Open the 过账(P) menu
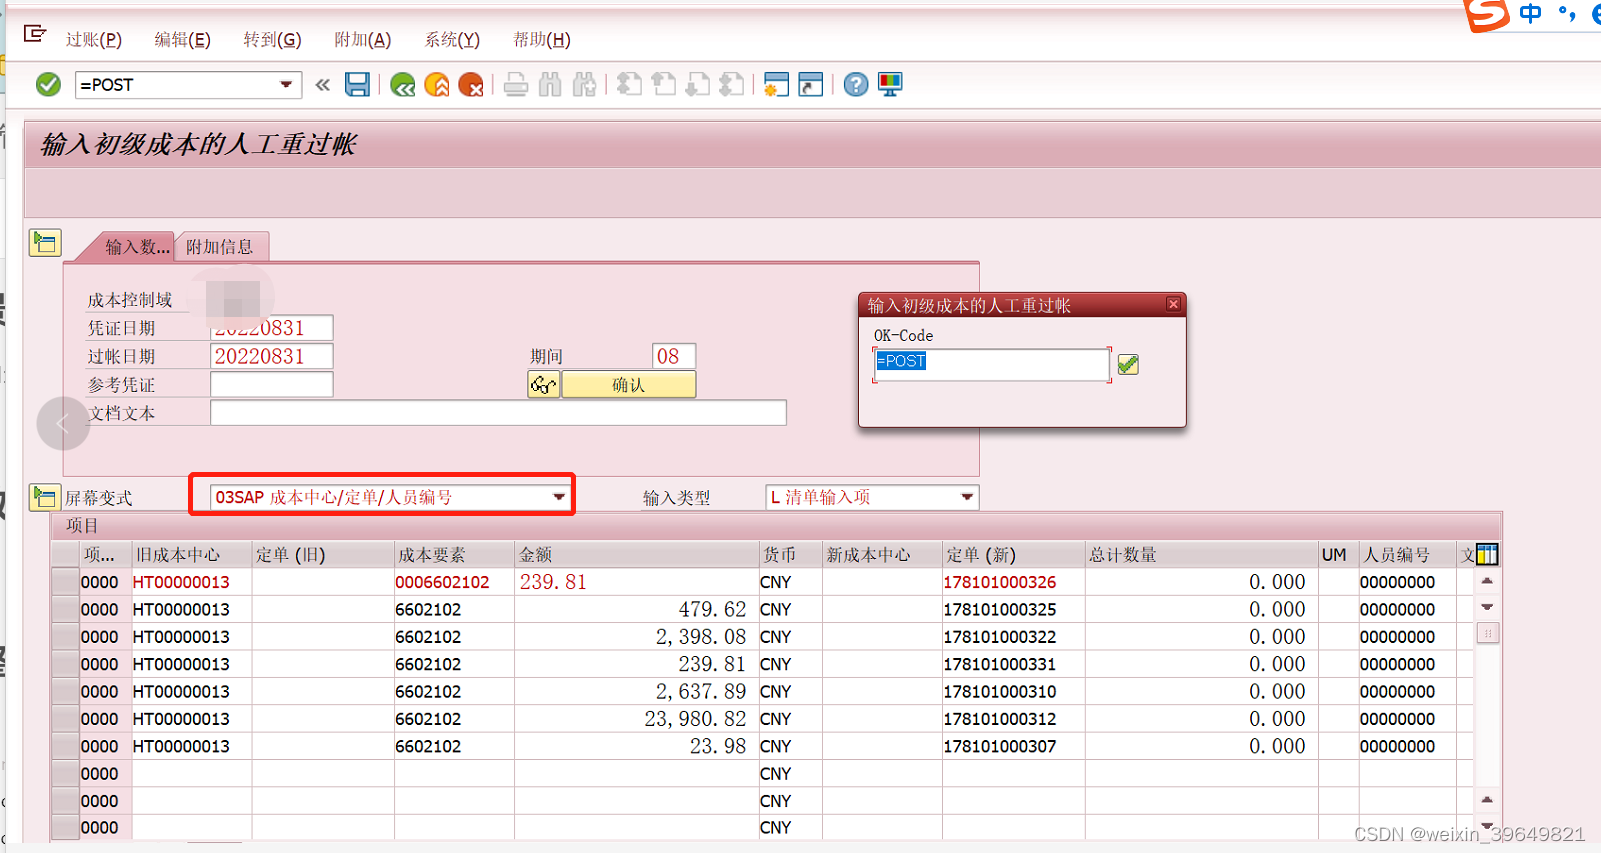Screen dimensions: 1601x853 [94, 40]
